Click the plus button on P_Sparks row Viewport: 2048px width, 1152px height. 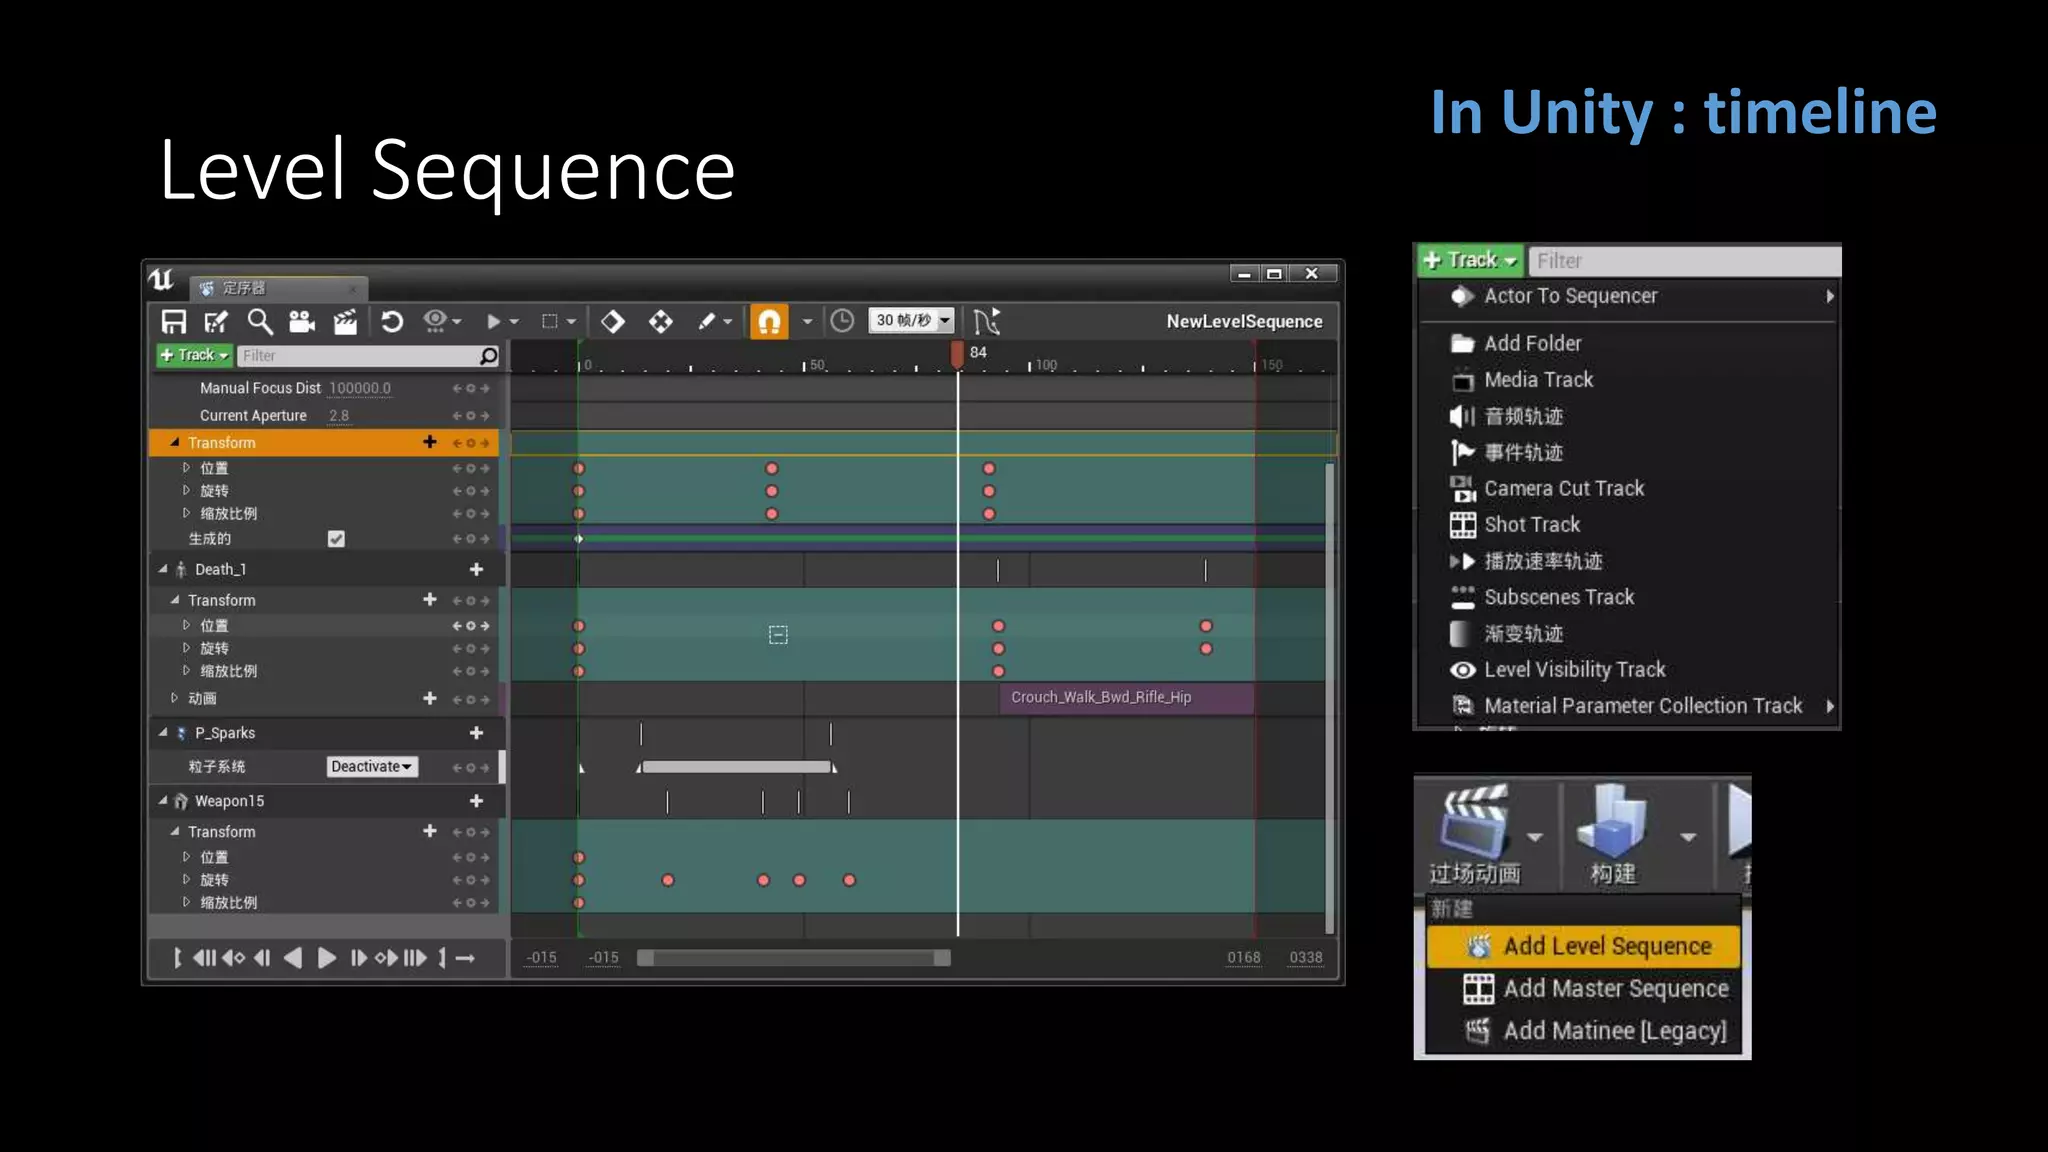[476, 733]
